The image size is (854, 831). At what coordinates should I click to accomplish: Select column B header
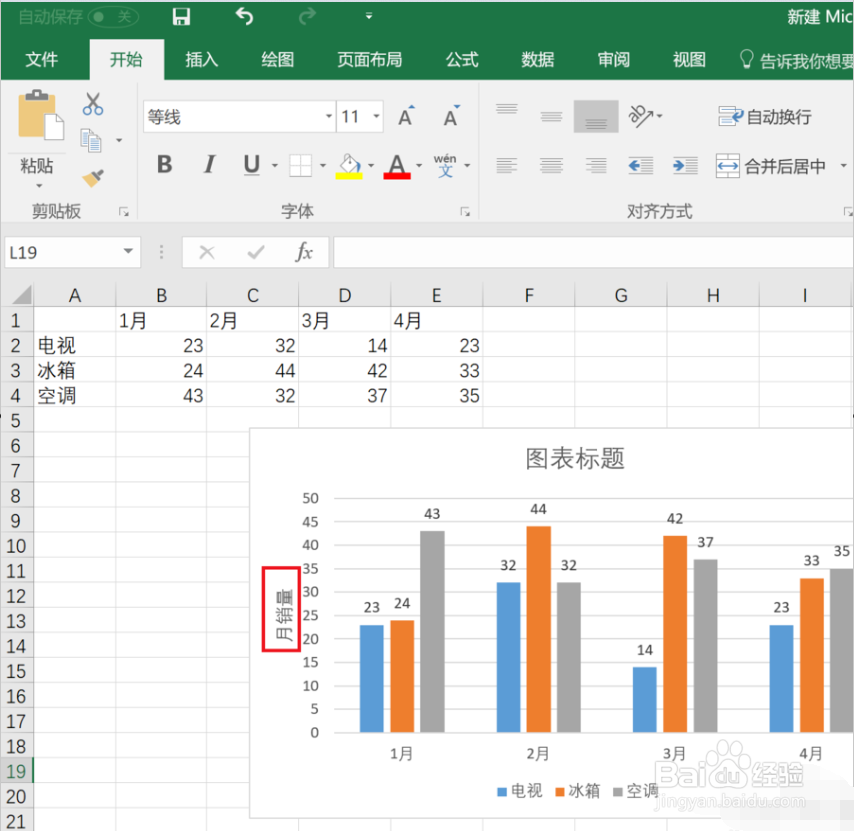coord(161,296)
